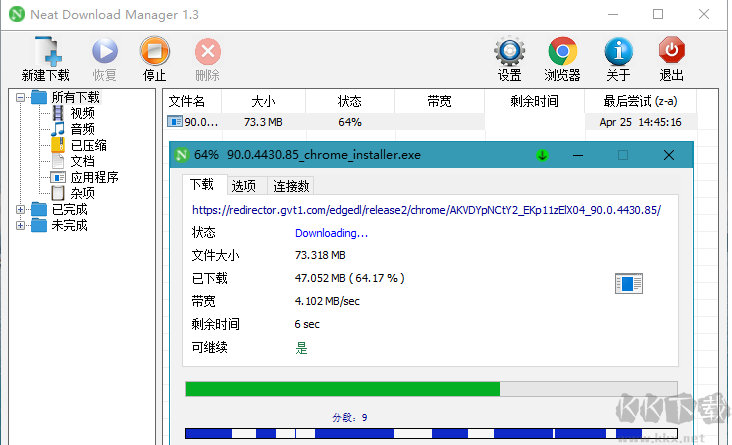
Task: Click the green download progress bar
Action: (431, 389)
